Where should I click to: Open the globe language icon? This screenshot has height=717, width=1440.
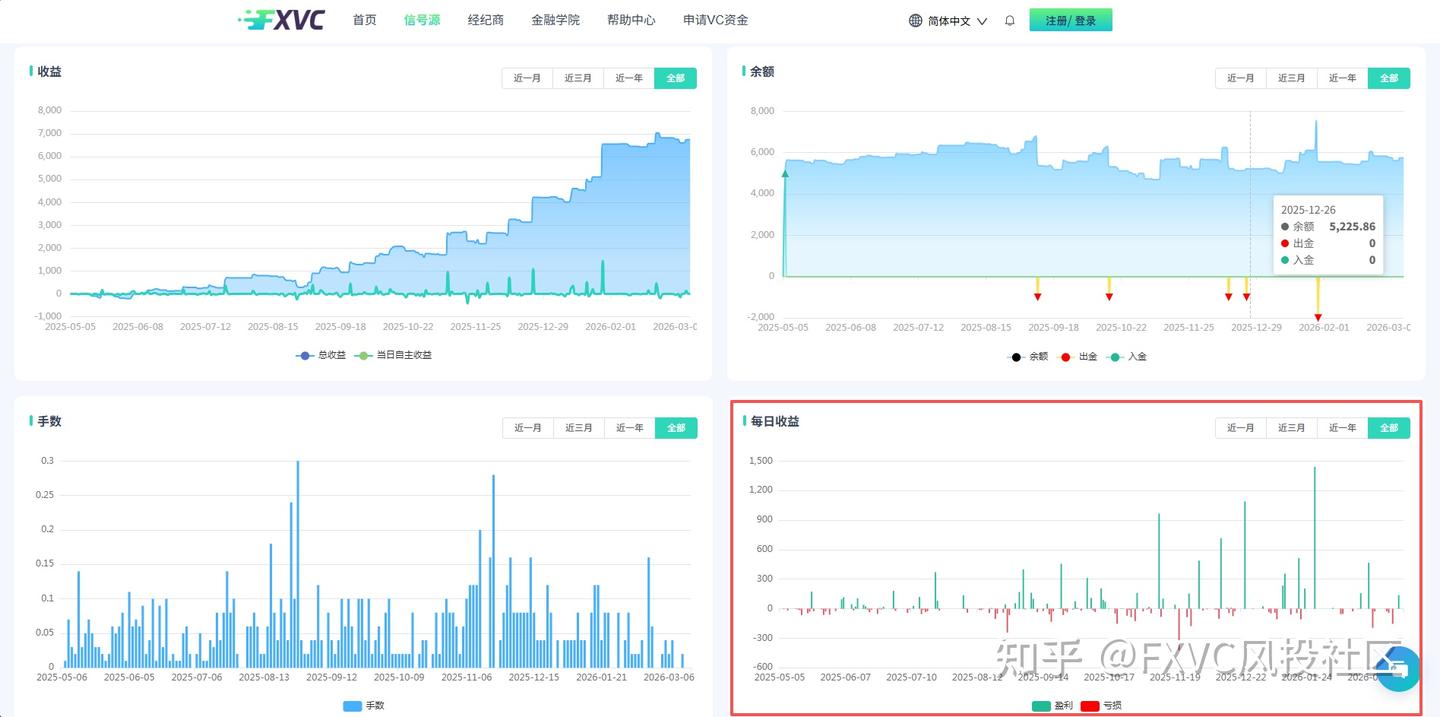click(x=914, y=20)
